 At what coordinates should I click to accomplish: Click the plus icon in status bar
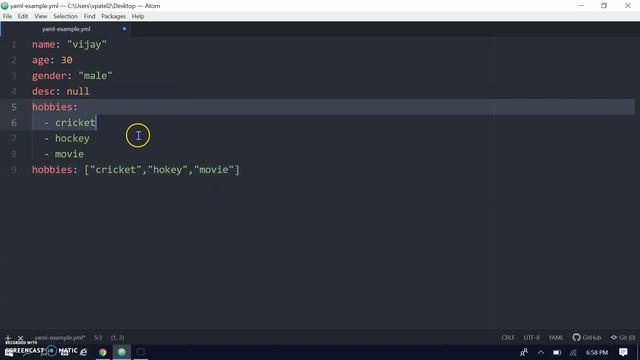pyautogui.click(x=8, y=338)
